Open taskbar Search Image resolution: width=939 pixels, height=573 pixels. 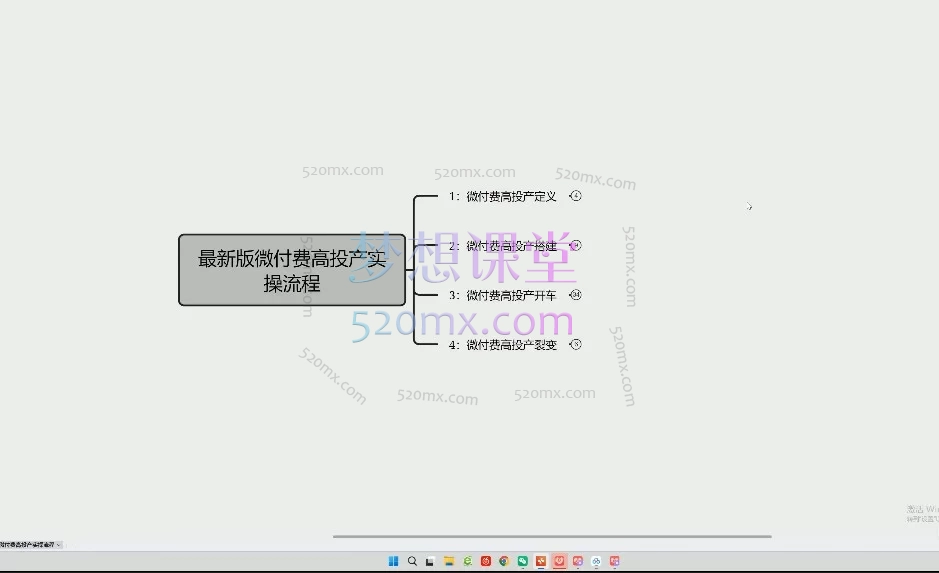pyautogui.click(x=412, y=561)
